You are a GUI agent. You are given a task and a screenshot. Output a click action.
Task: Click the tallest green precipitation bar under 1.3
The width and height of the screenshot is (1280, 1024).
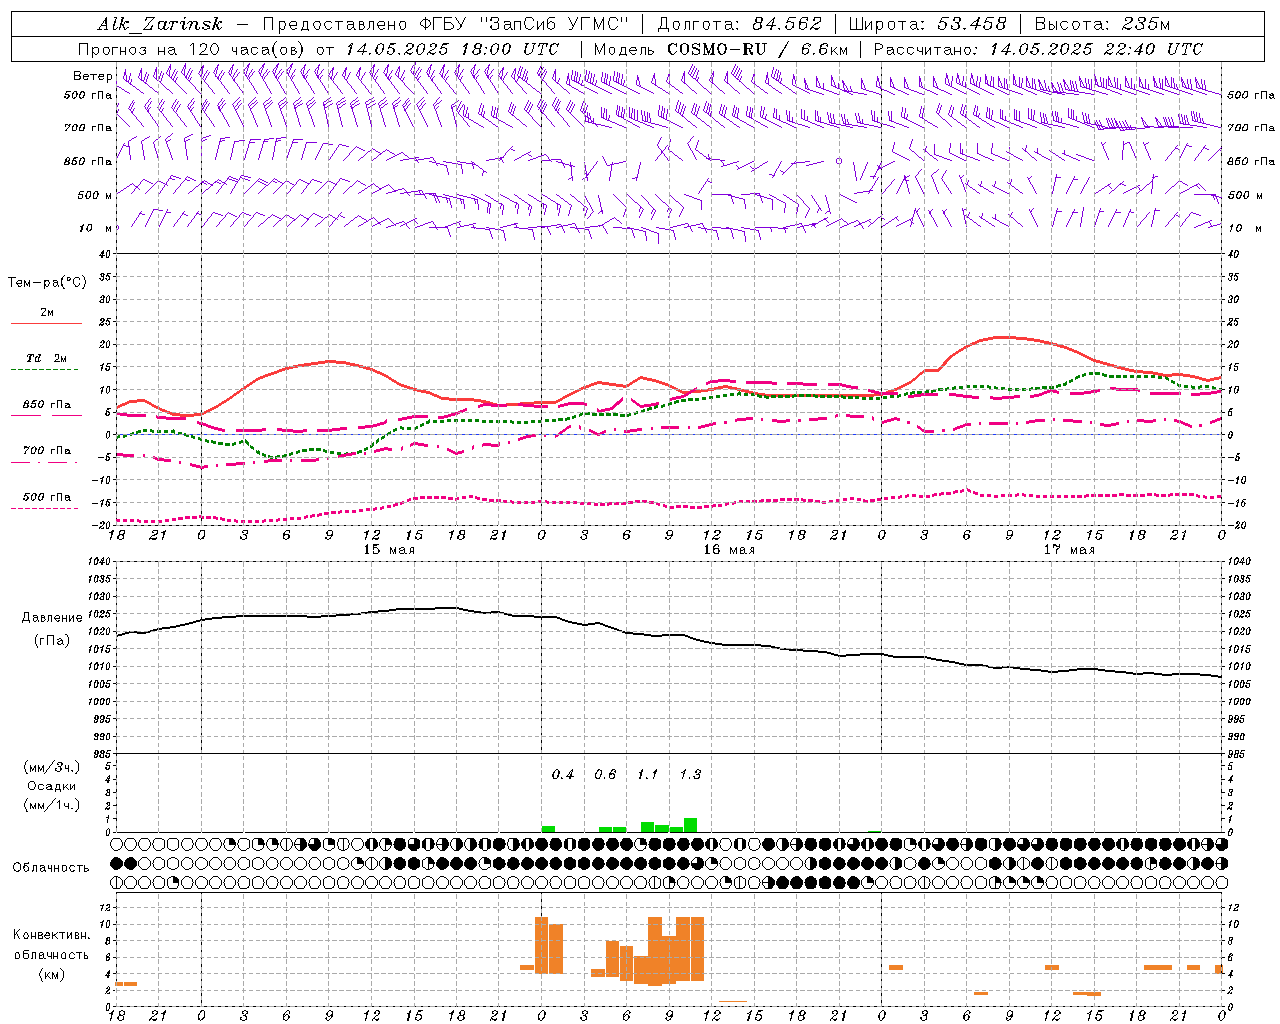[690, 825]
